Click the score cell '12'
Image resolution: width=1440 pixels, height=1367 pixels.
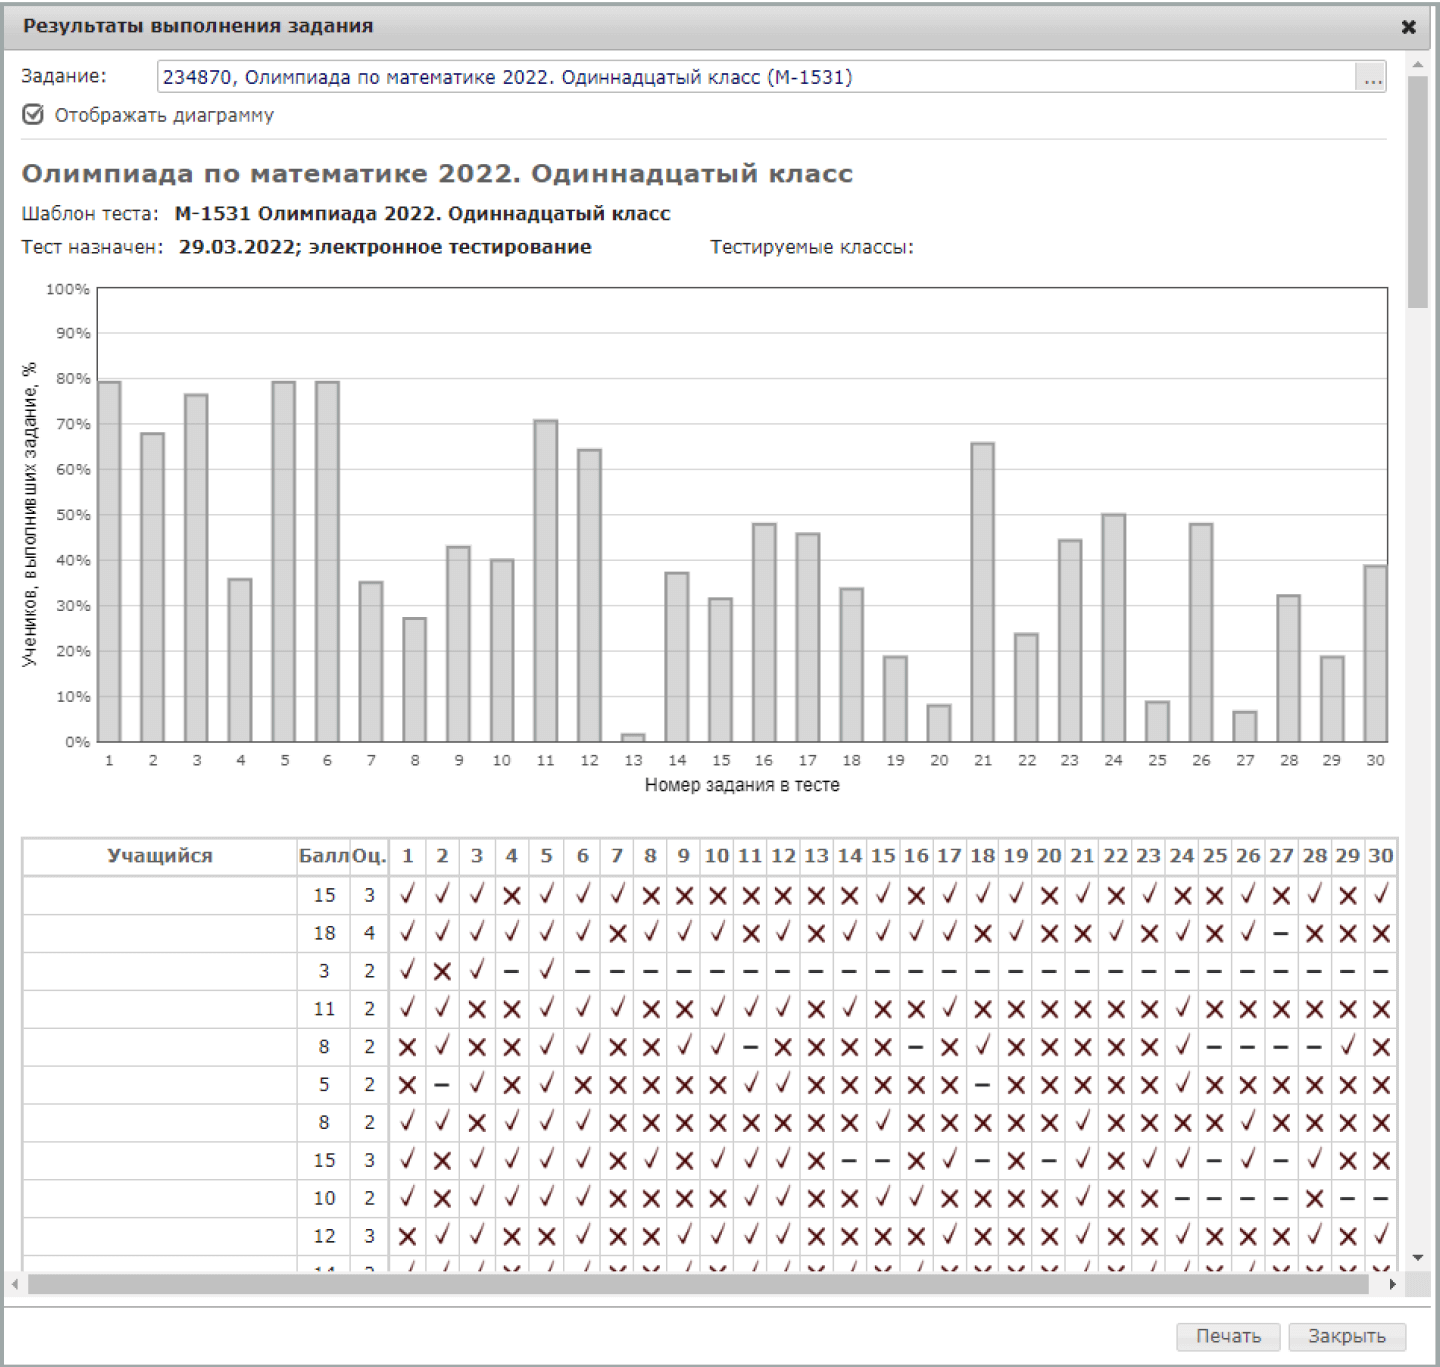click(324, 1236)
